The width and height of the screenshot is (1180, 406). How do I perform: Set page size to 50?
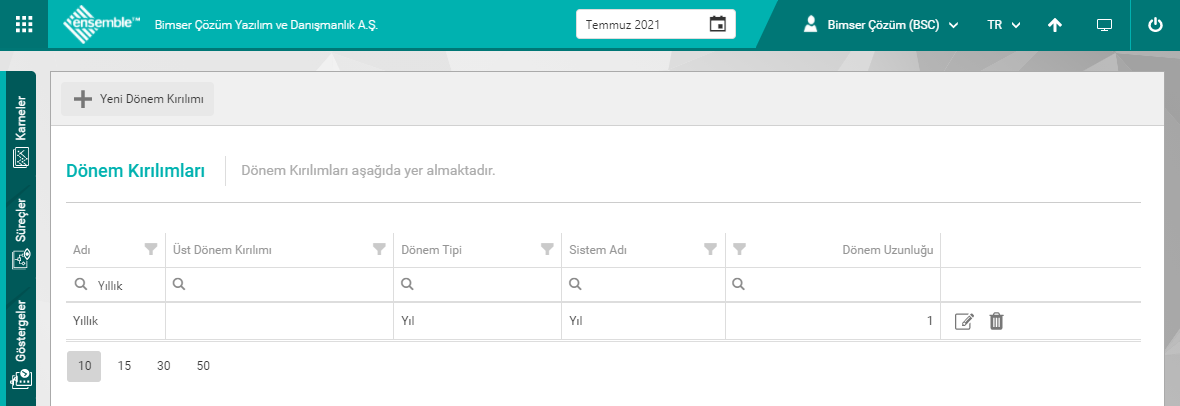coord(203,366)
